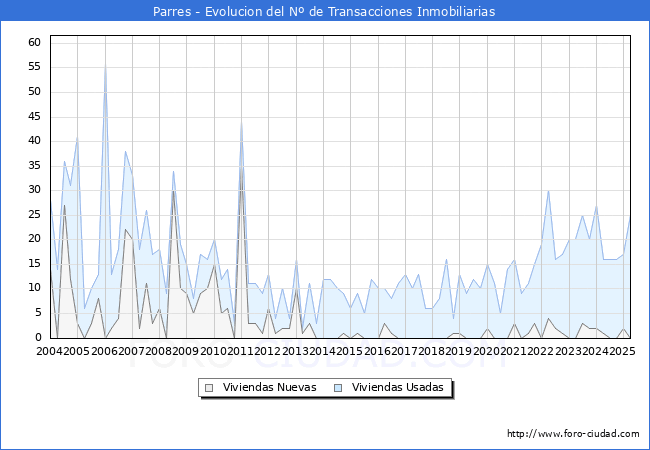Click the x-axis year label 2025
The width and height of the screenshot is (650, 450).
(623, 351)
